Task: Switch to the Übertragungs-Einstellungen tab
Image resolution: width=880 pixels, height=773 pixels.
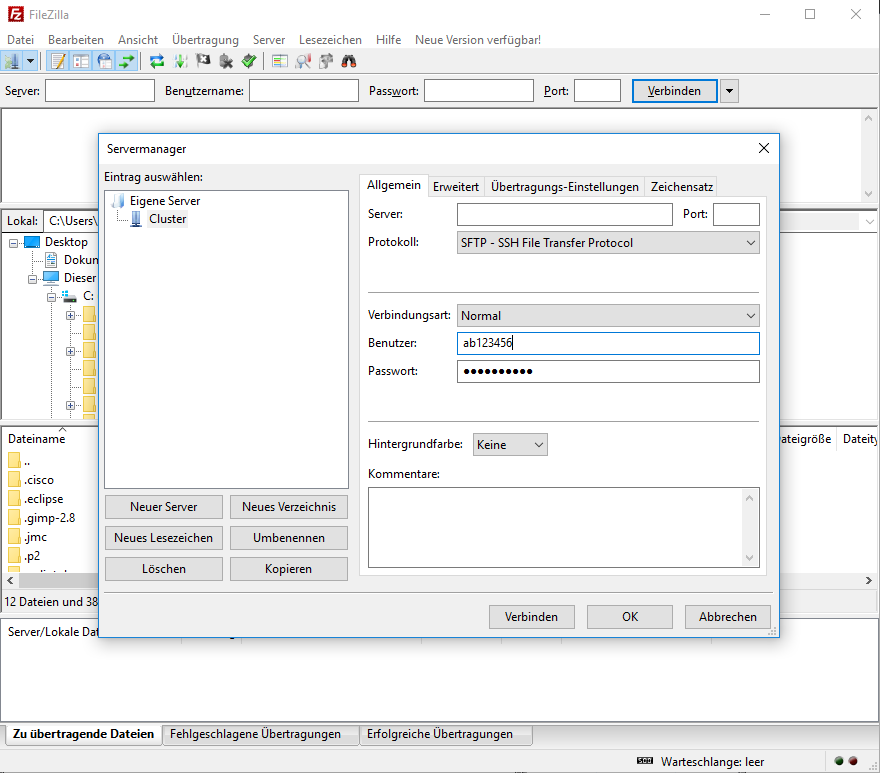Action: tap(564, 187)
